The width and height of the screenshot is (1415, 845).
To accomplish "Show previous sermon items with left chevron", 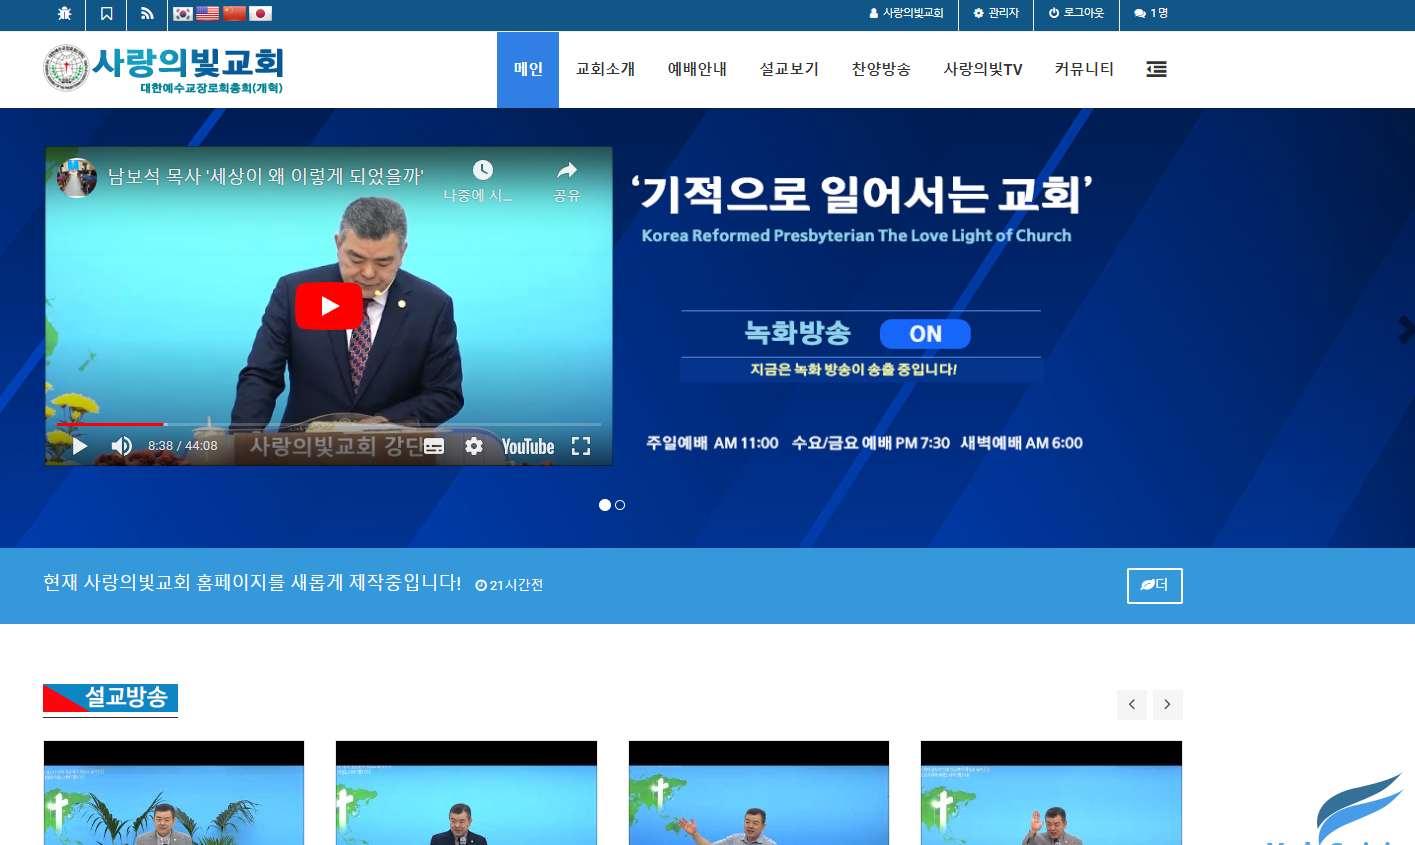I will [x=1131, y=705].
